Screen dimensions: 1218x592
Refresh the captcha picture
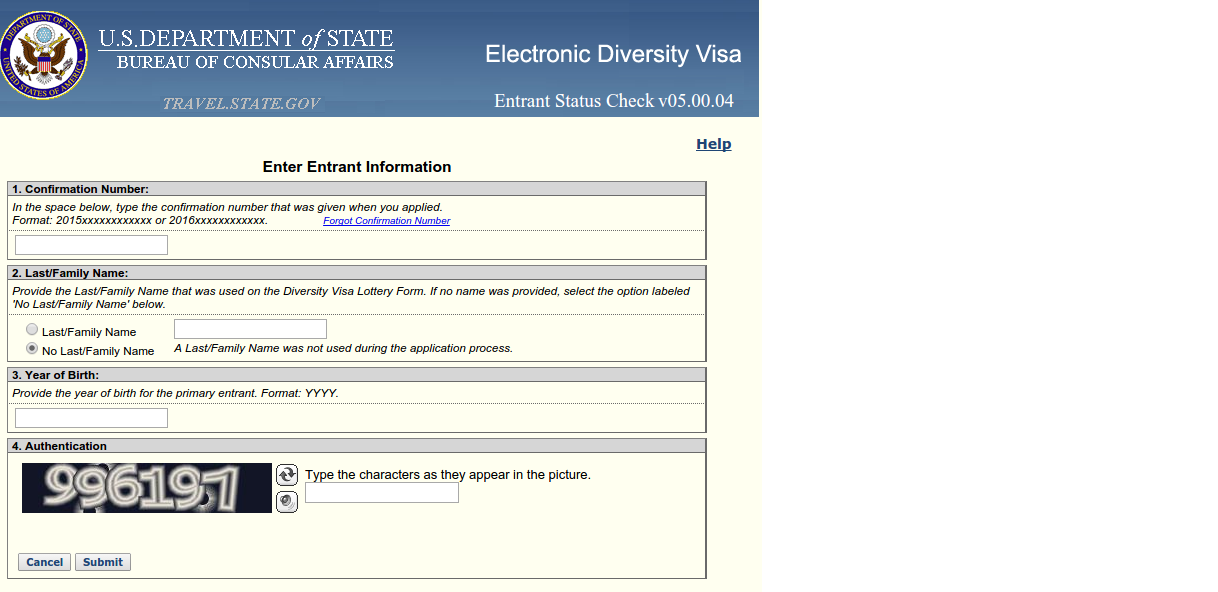287,474
